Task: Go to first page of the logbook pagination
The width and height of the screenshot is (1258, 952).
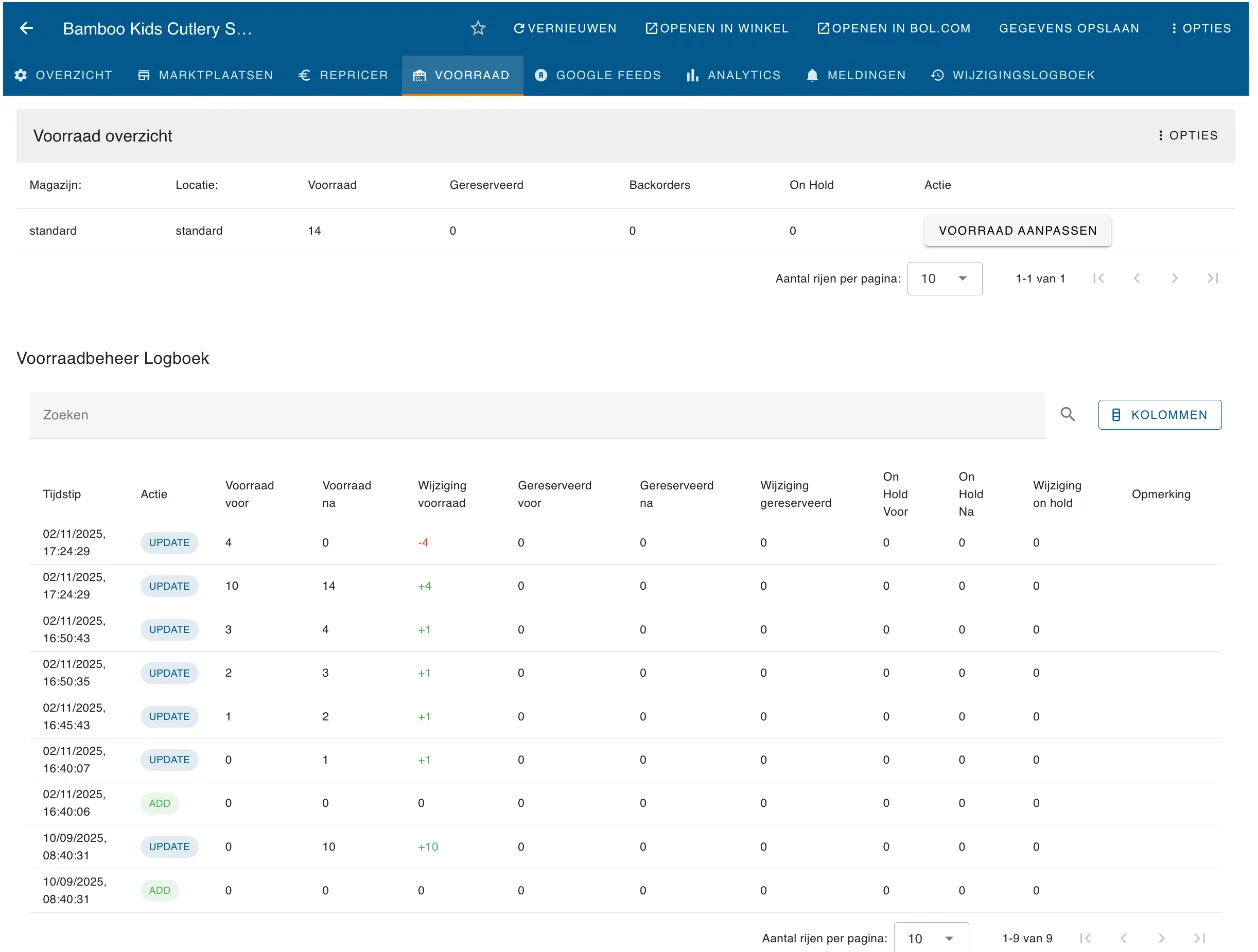Action: point(1086,938)
